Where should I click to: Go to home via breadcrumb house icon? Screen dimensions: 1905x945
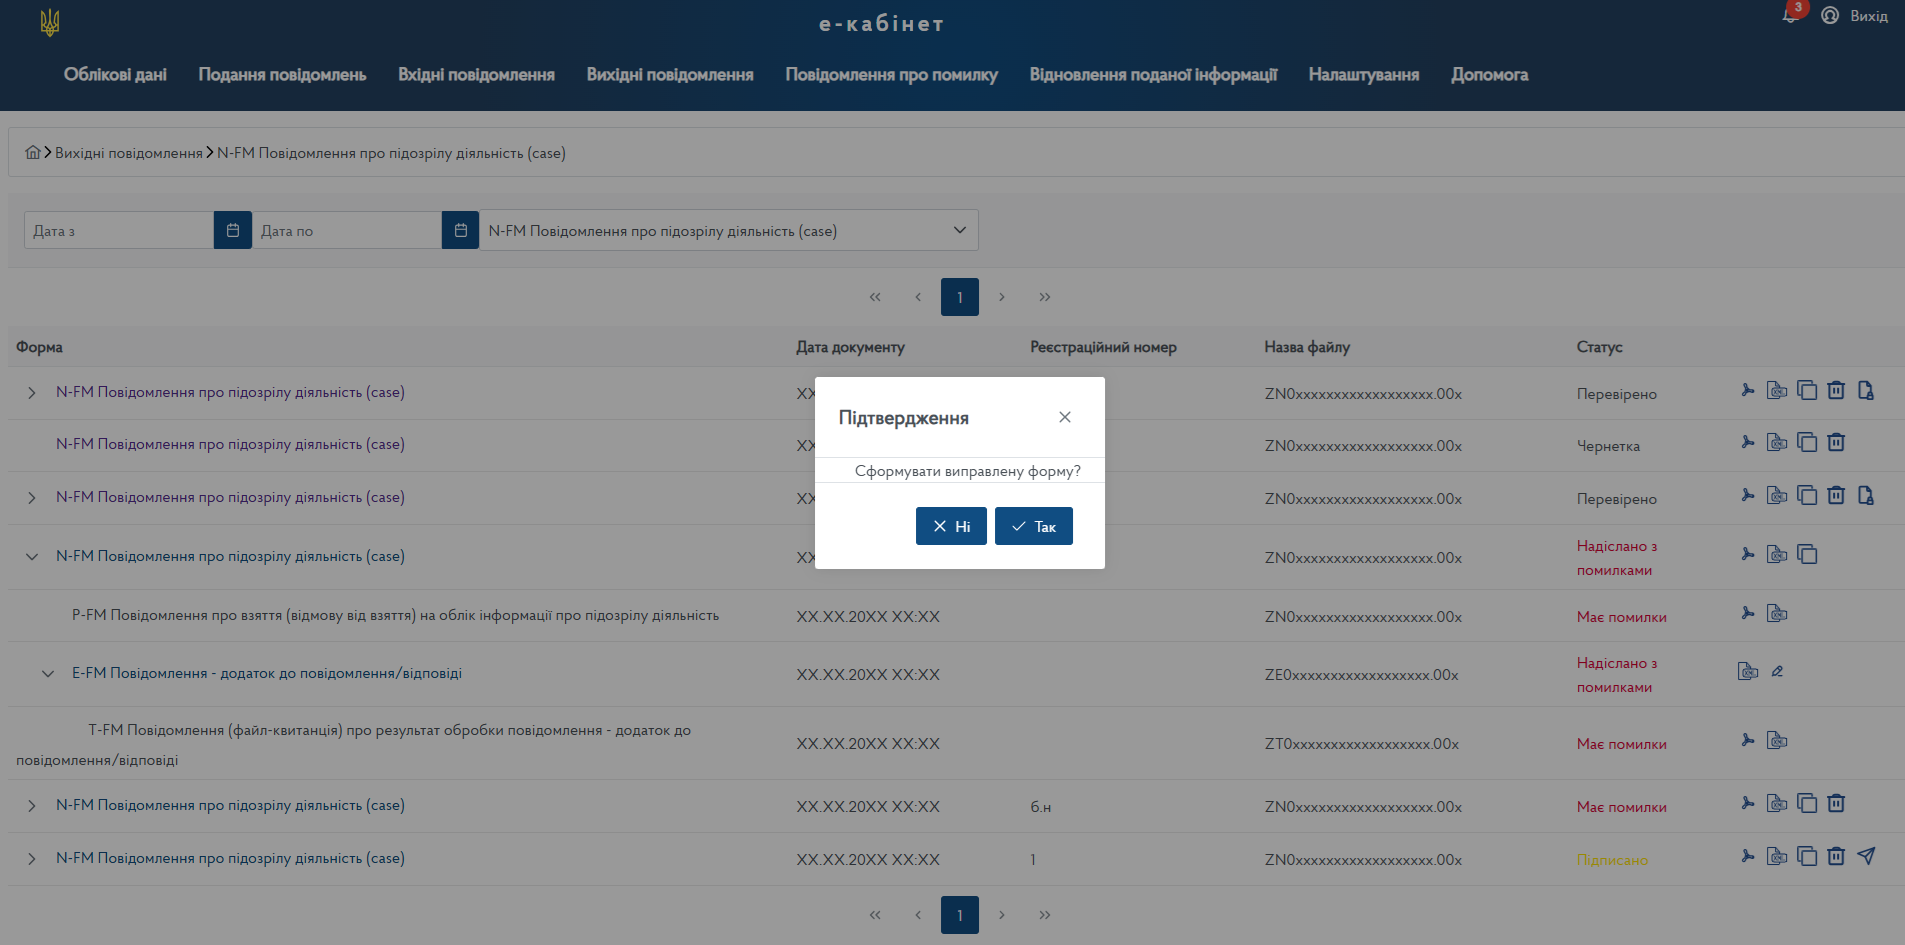tap(33, 152)
